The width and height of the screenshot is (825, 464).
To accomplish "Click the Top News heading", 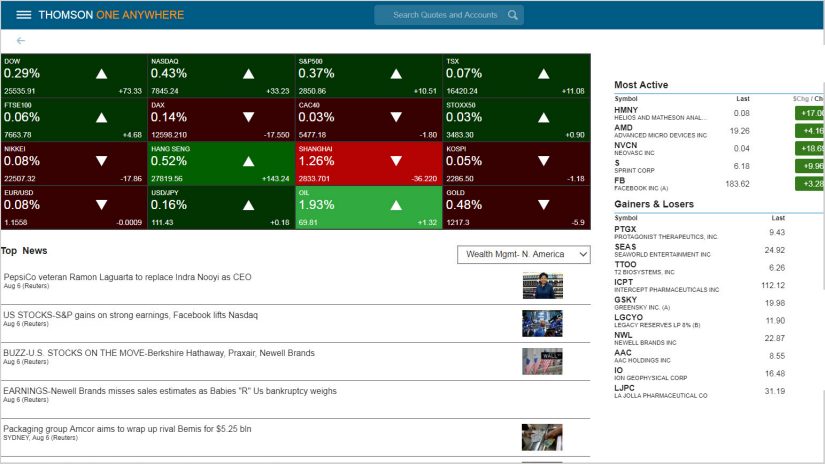I will point(24,251).
